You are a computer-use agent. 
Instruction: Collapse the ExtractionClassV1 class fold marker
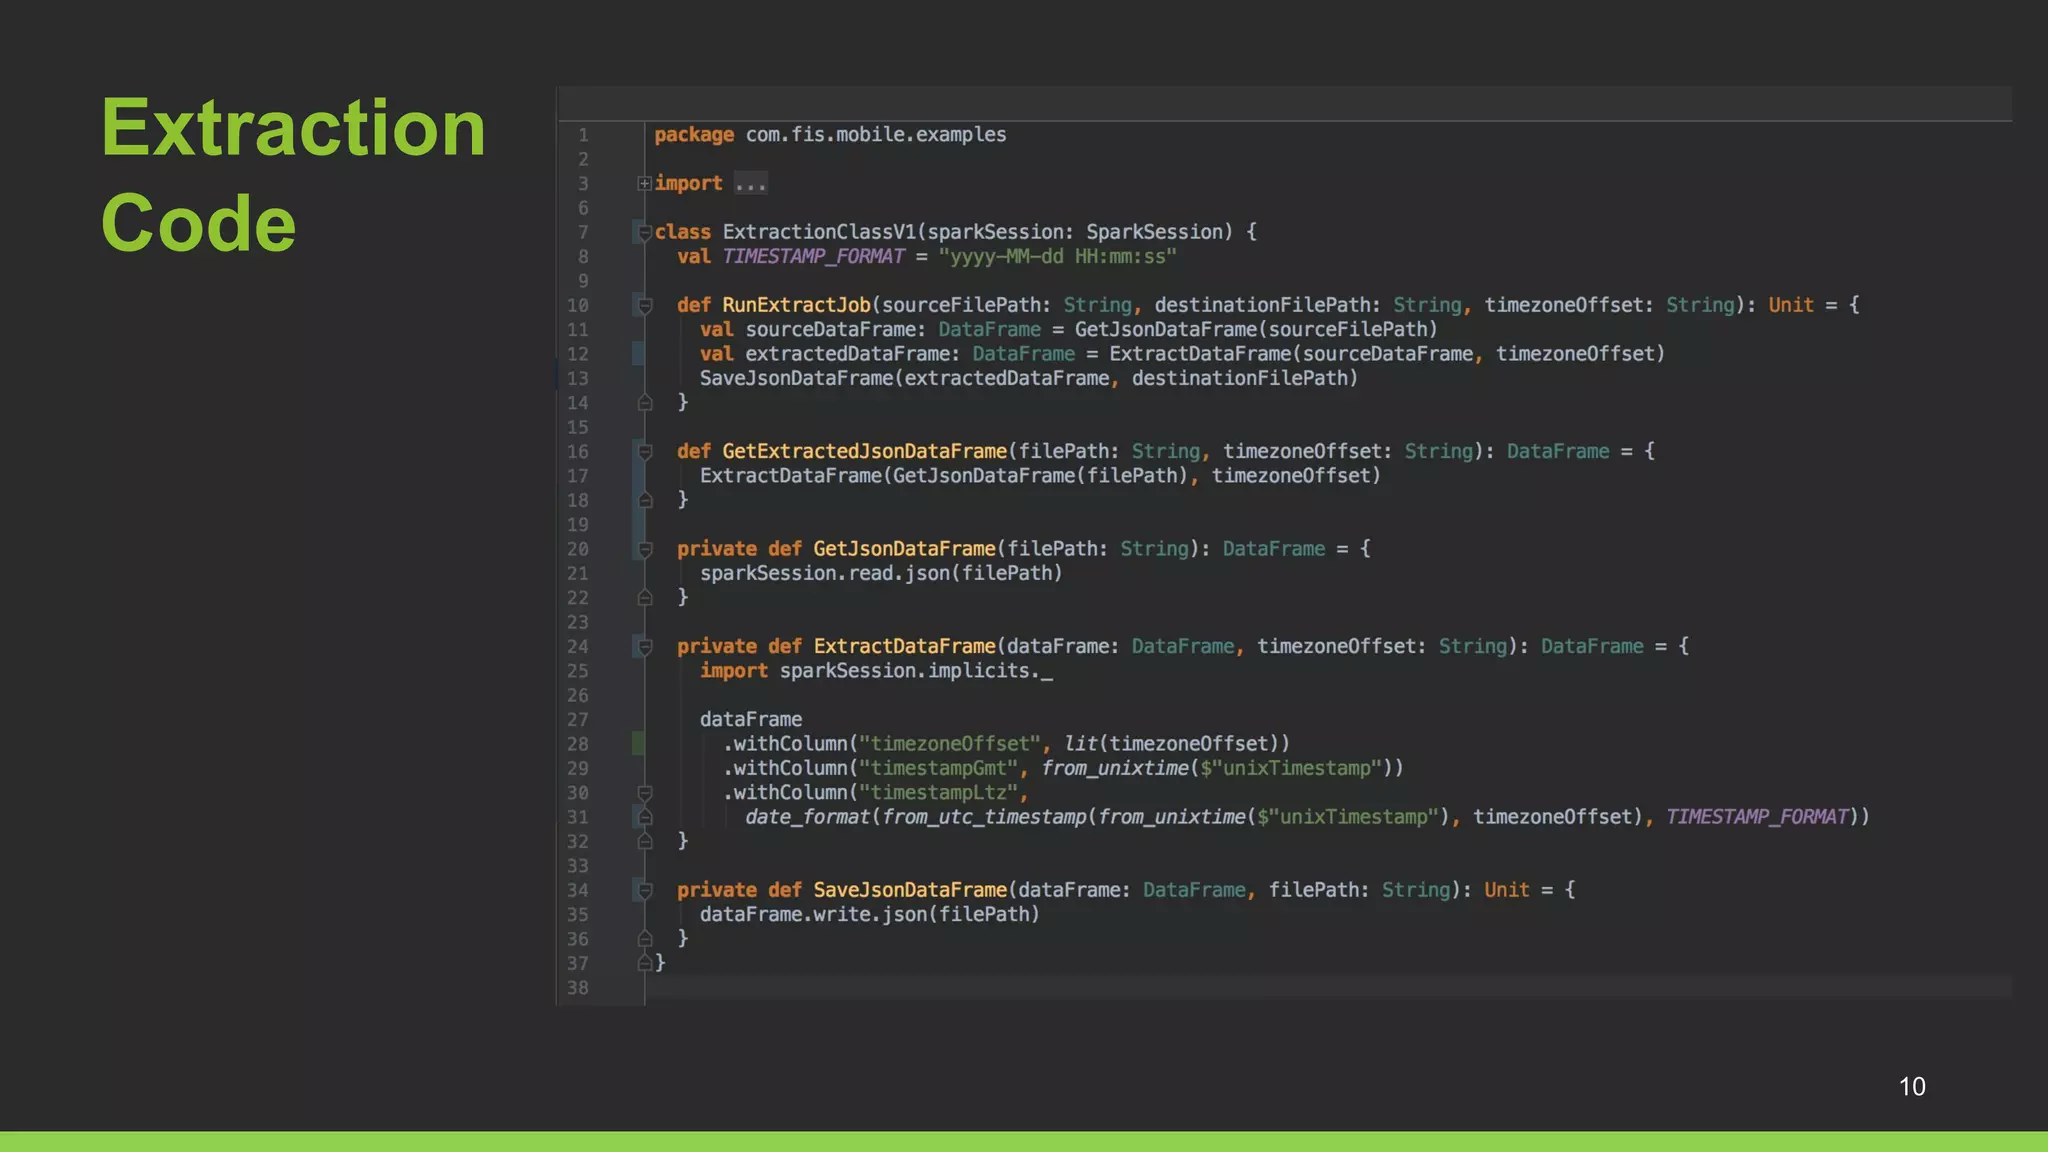point(645,232)
